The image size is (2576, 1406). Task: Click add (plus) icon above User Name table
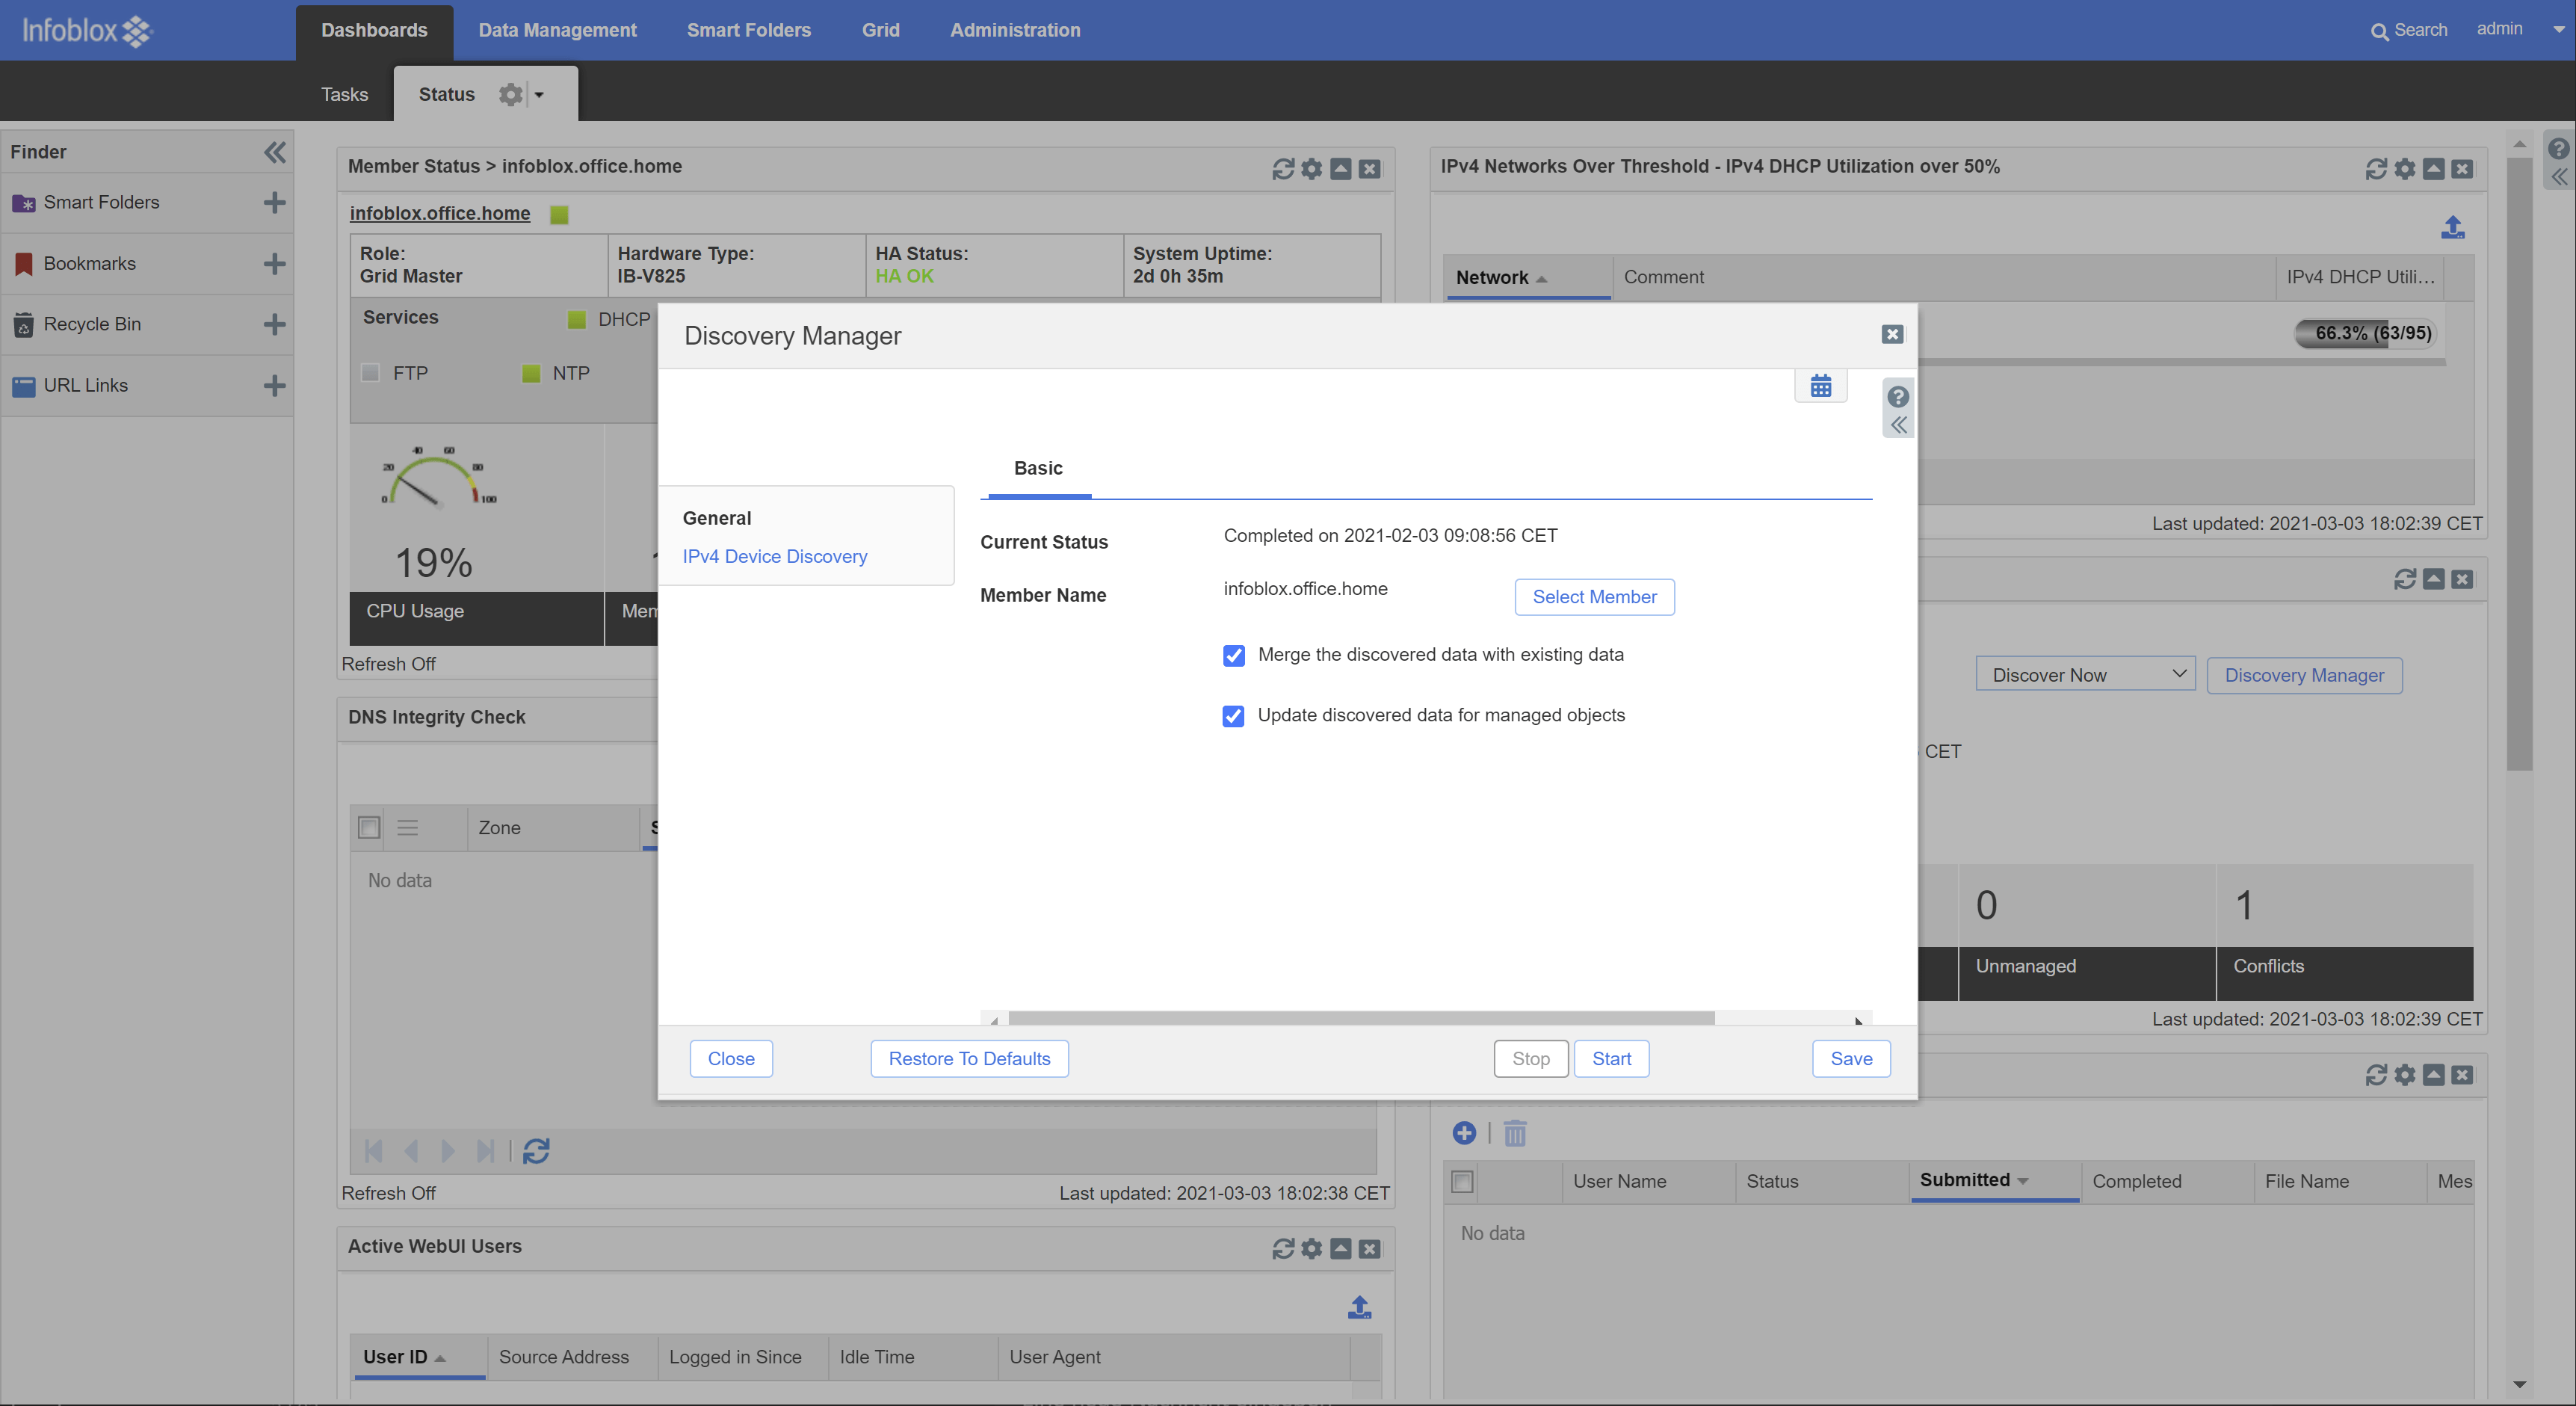click(1463, 1132)
